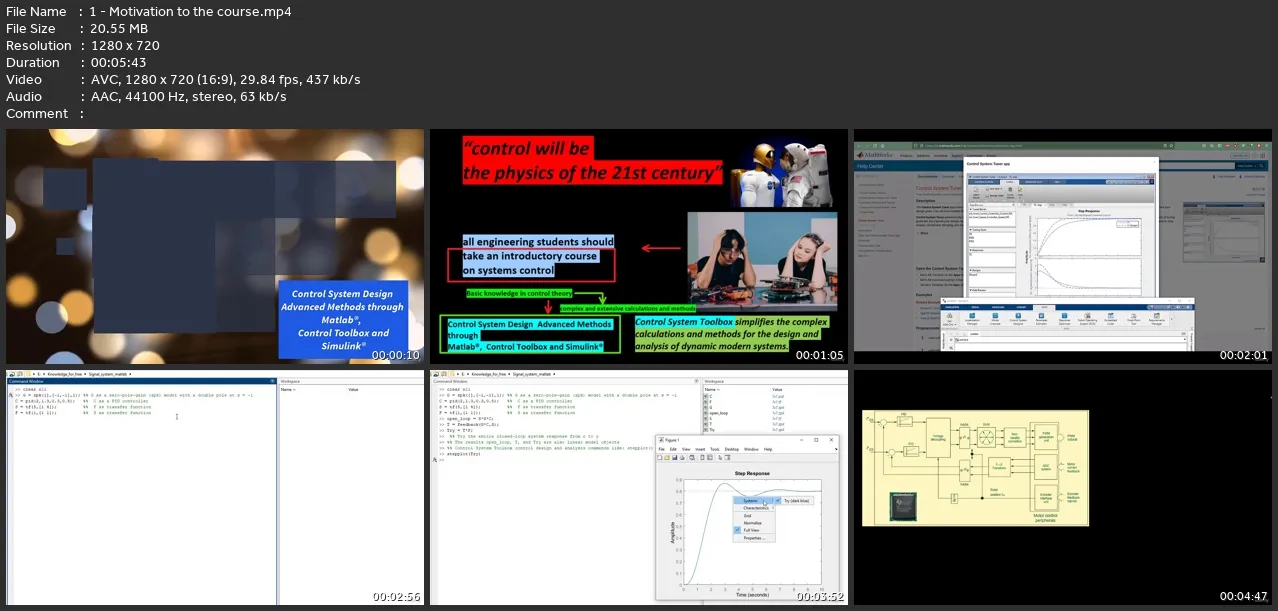Open thumbnail at timestamp 00:00:10

point(215,246)
